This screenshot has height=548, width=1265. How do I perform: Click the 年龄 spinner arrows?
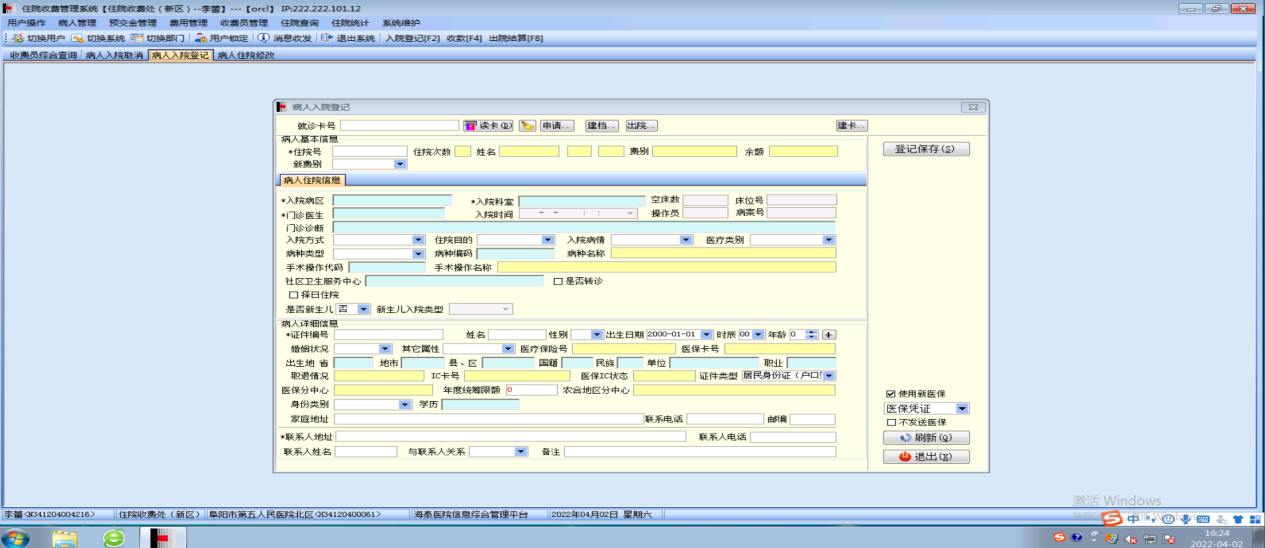813,334
